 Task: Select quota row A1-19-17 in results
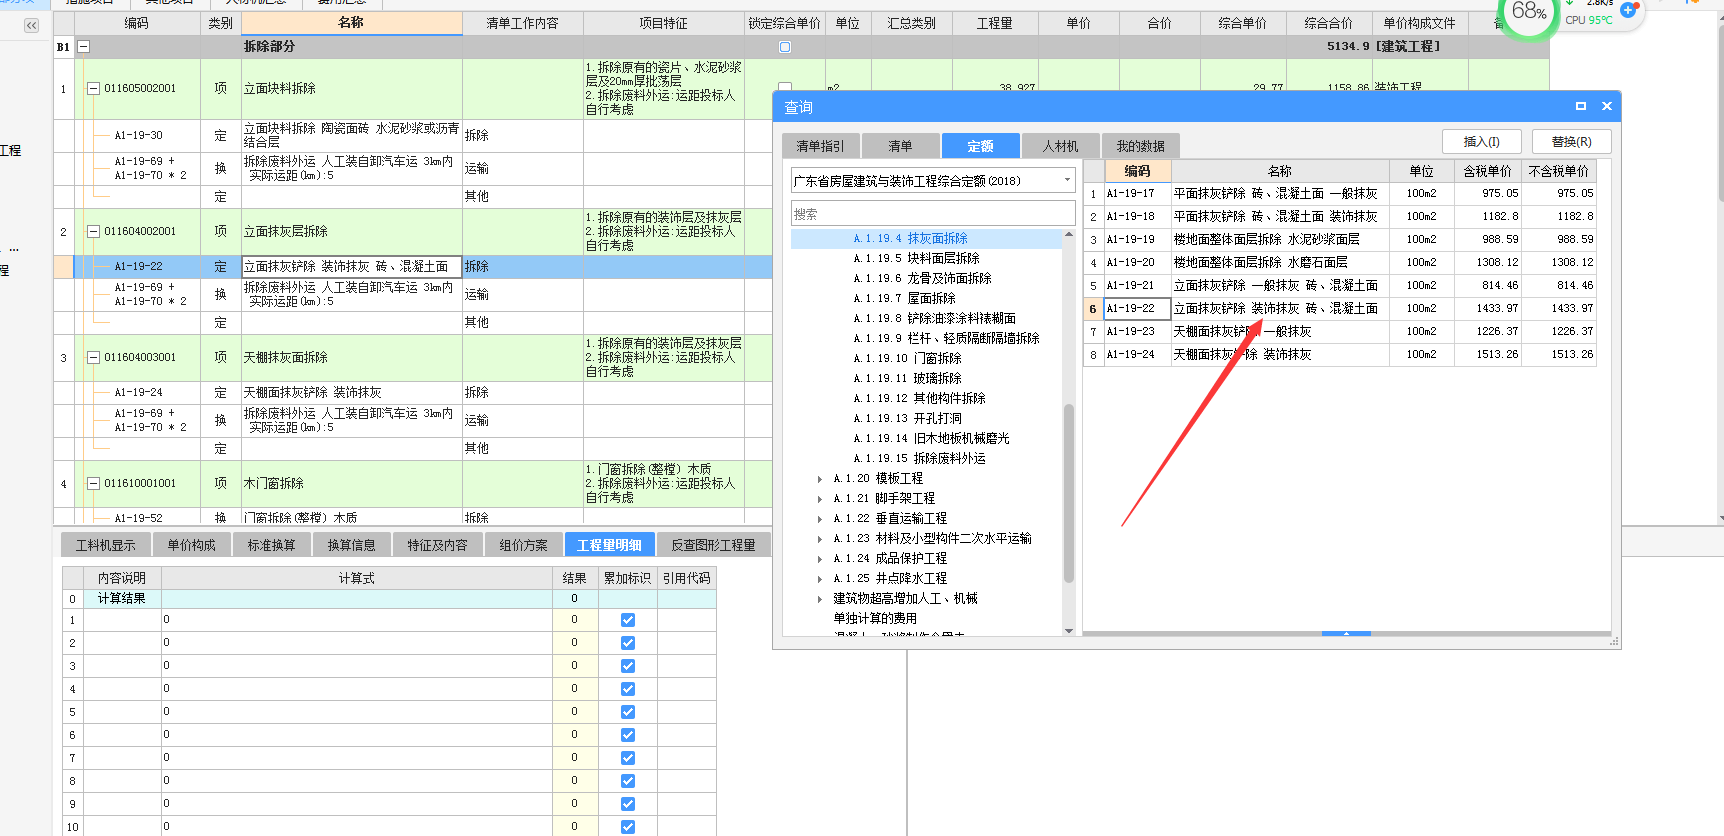pos(1340,194)
